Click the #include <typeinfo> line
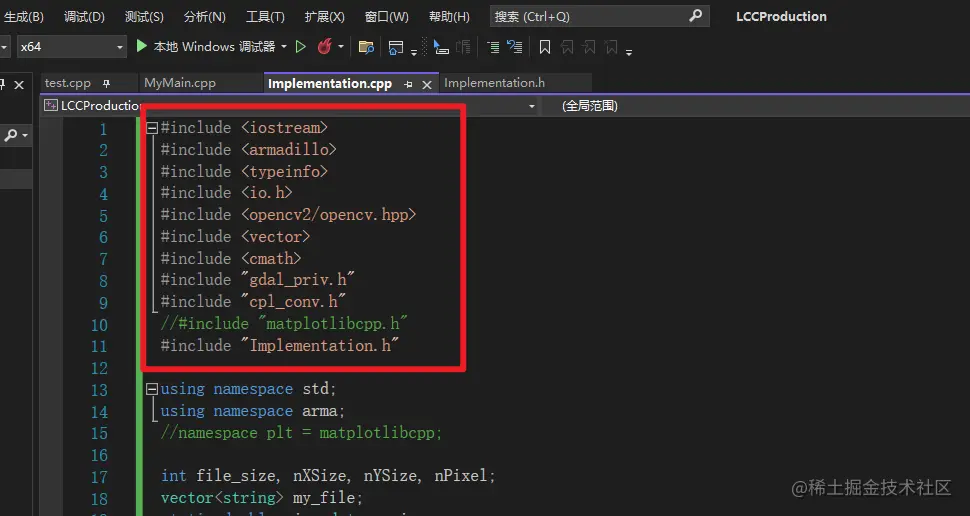This screenshot has width=970, height=516. point(244,171)
